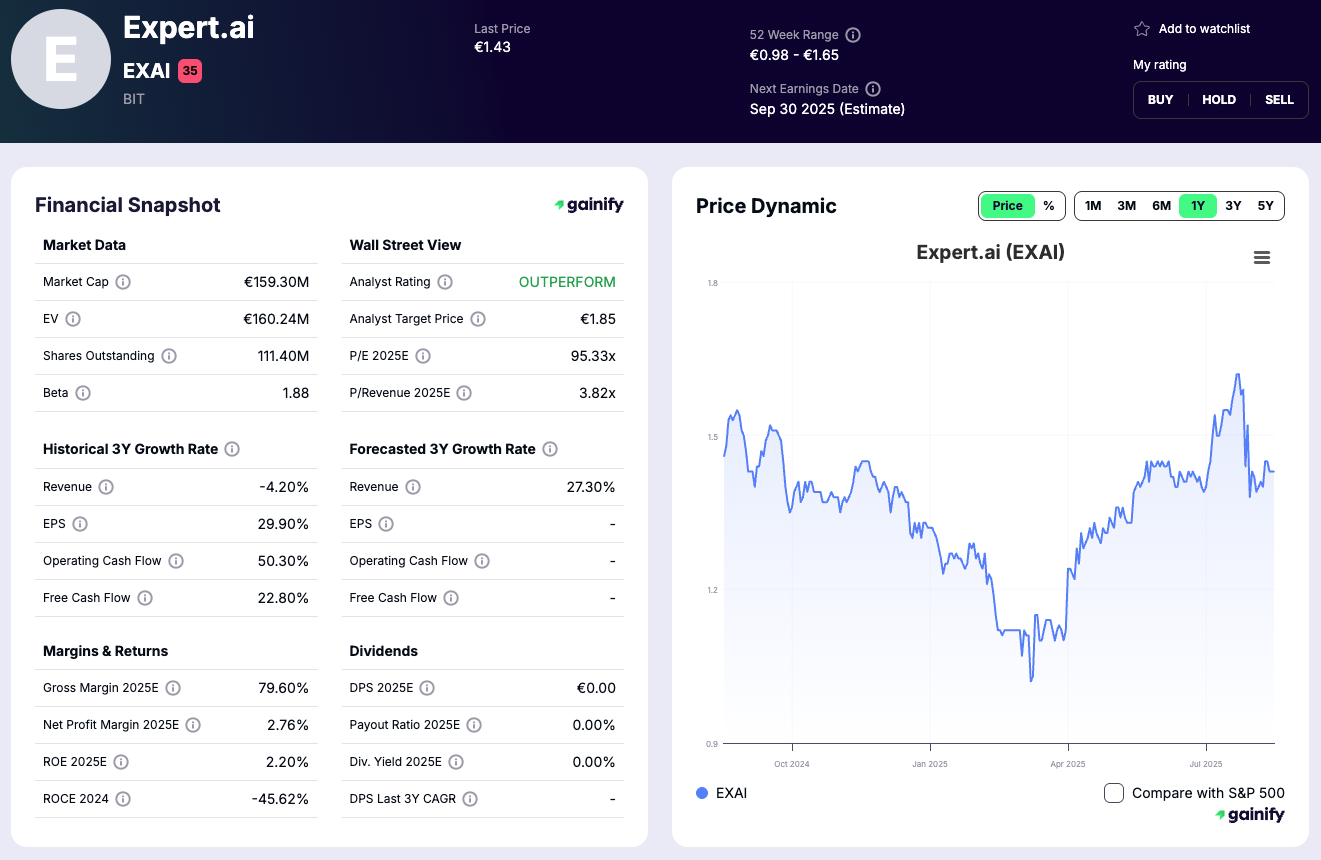Click the Expert.ai (EXAI) chart title
The height and width of the screenshot is (860, 1321).
click(x=990, y=252)
